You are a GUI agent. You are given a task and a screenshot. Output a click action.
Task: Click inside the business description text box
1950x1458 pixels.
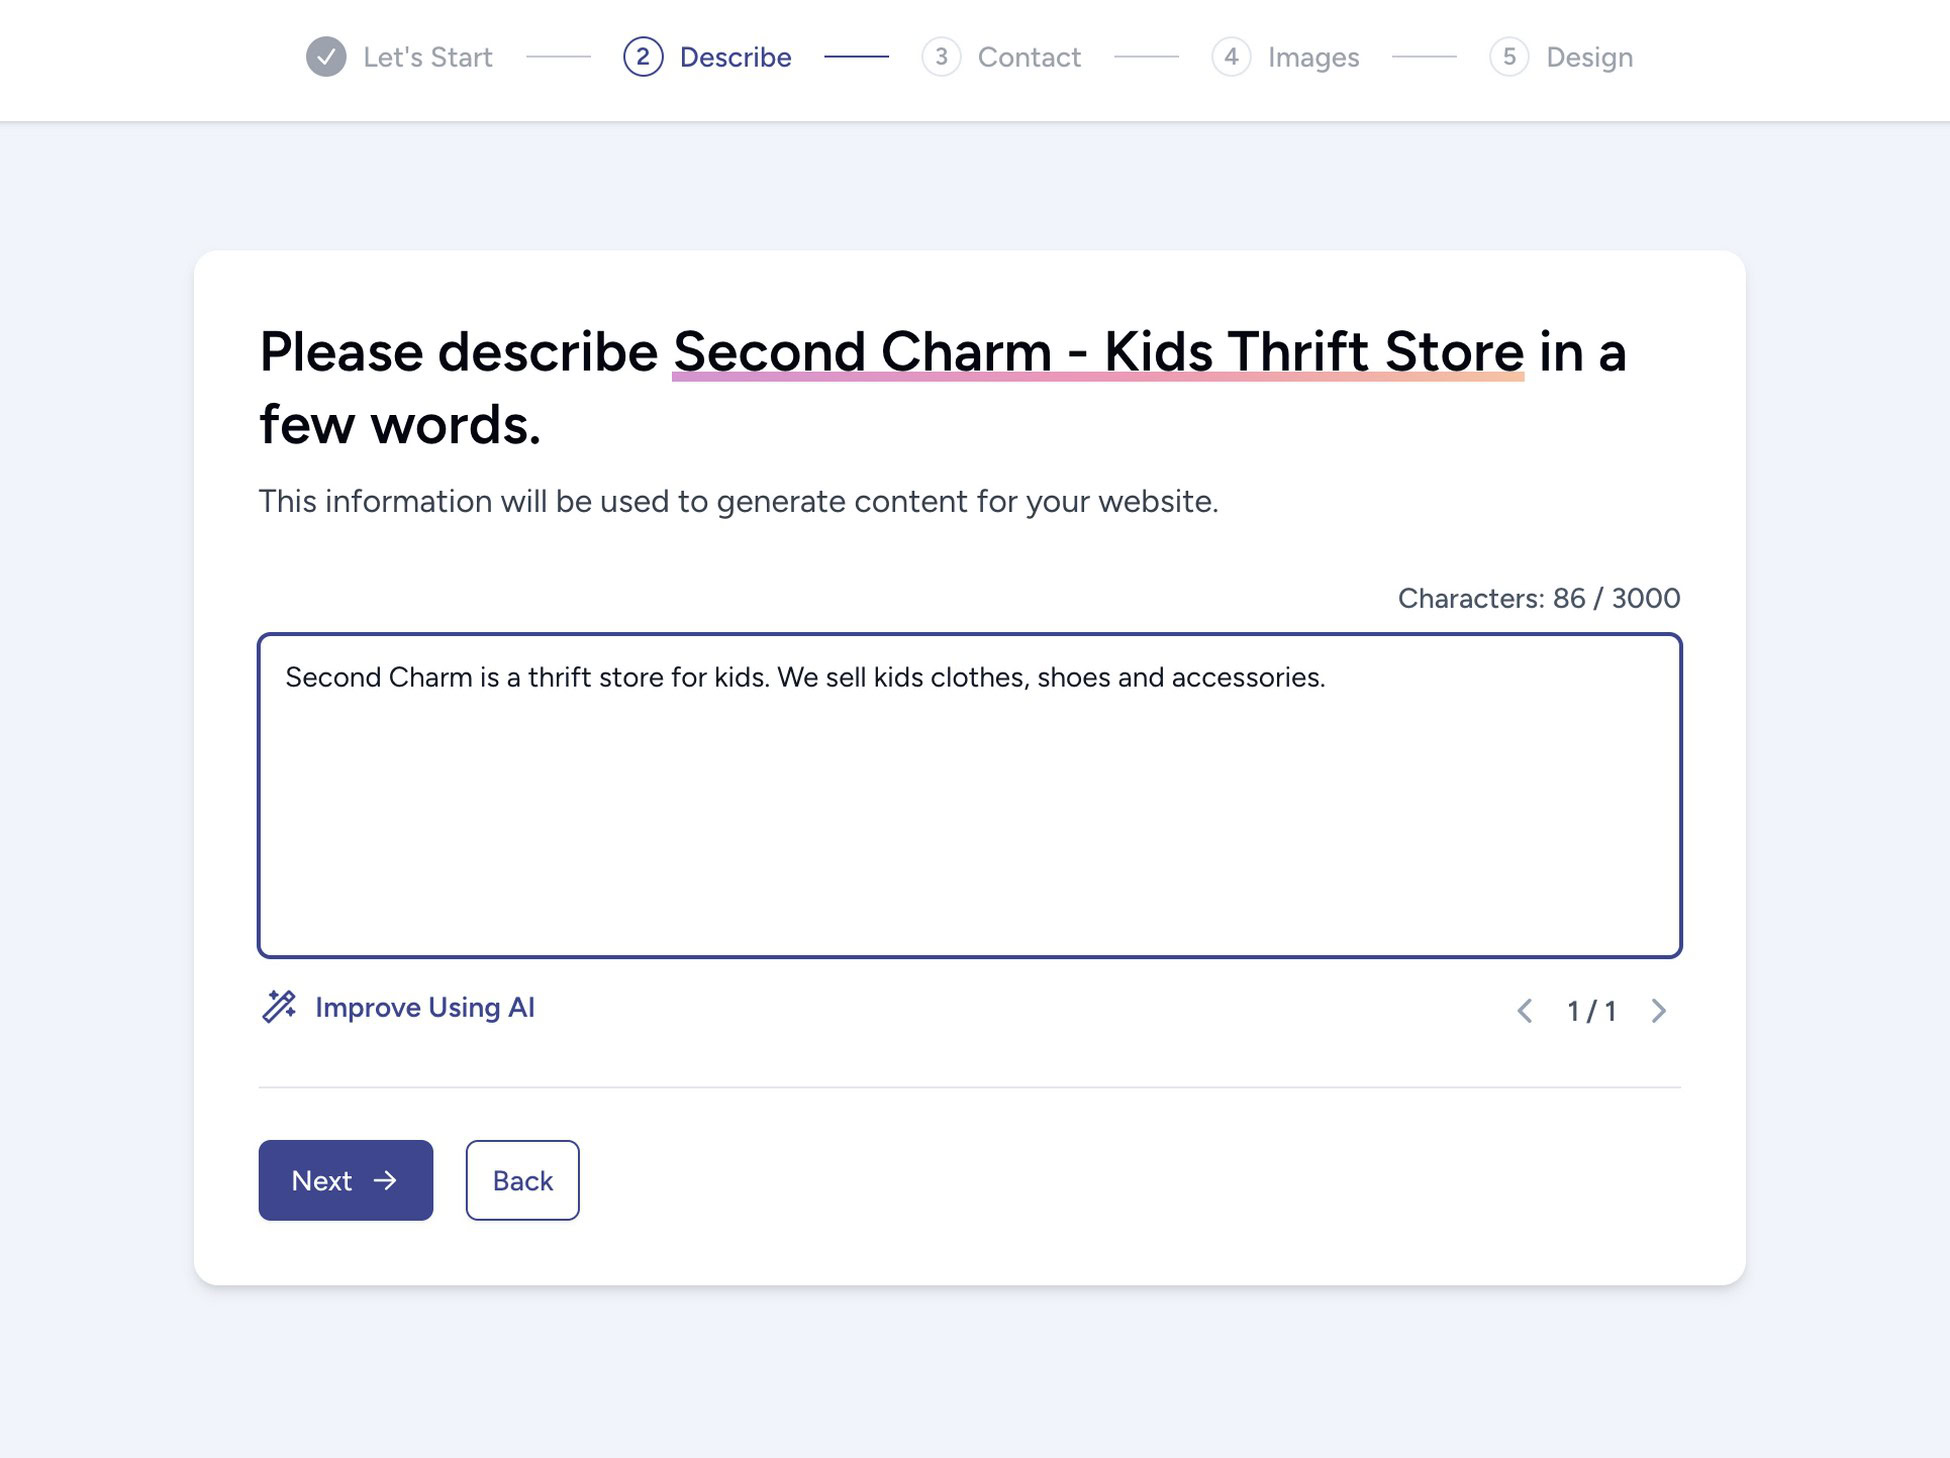tap(970, 790)
